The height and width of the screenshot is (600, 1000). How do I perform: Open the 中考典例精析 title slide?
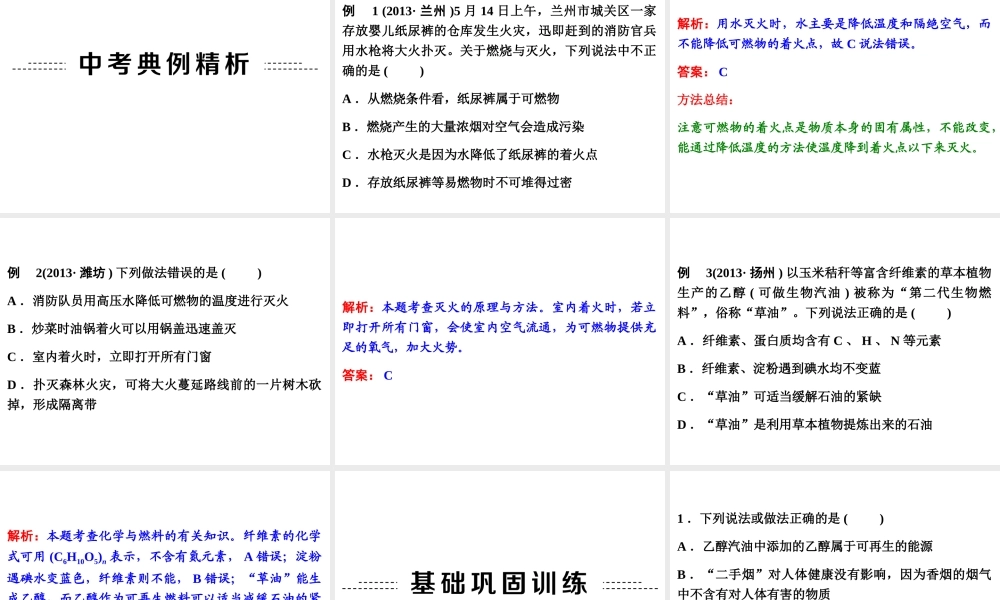[x=165, y=64]
